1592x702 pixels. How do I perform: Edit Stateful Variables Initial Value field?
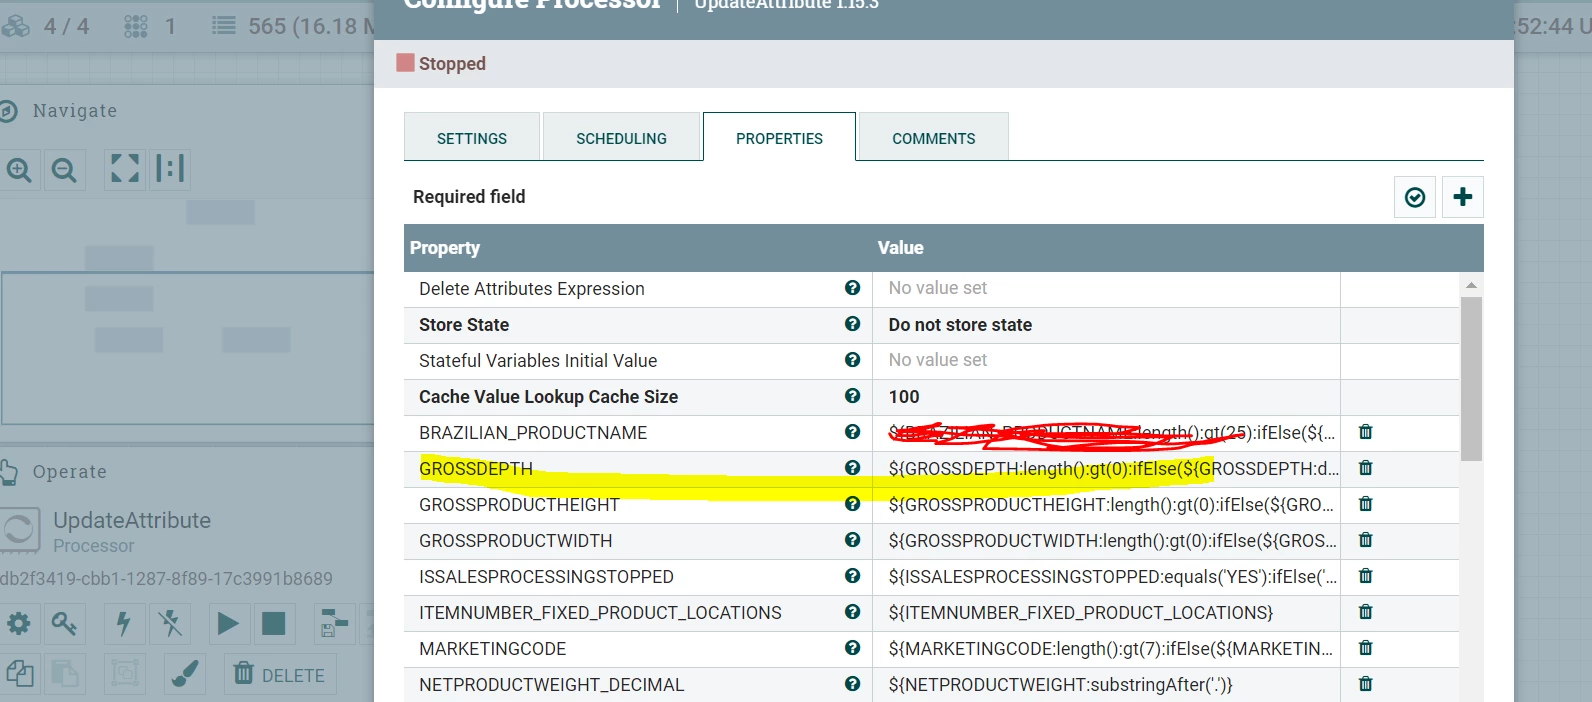click(1106, 361)
